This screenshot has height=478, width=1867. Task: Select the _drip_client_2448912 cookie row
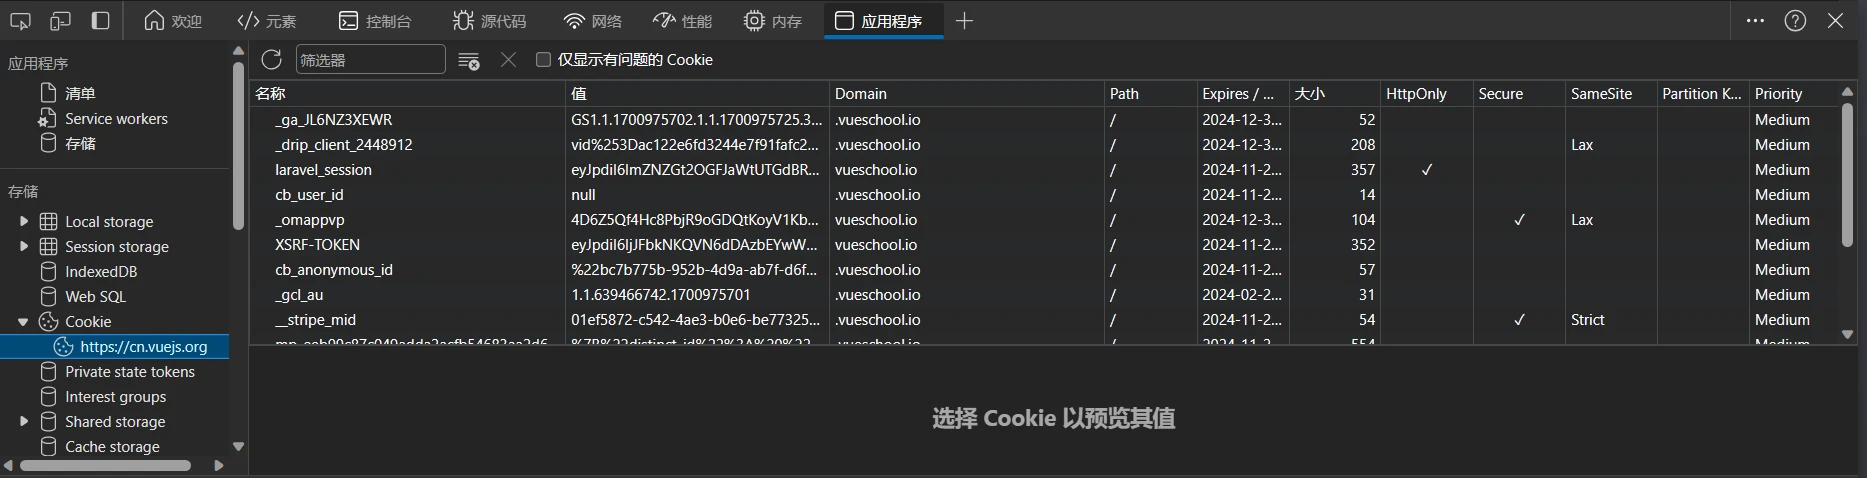click(1044, 145)
